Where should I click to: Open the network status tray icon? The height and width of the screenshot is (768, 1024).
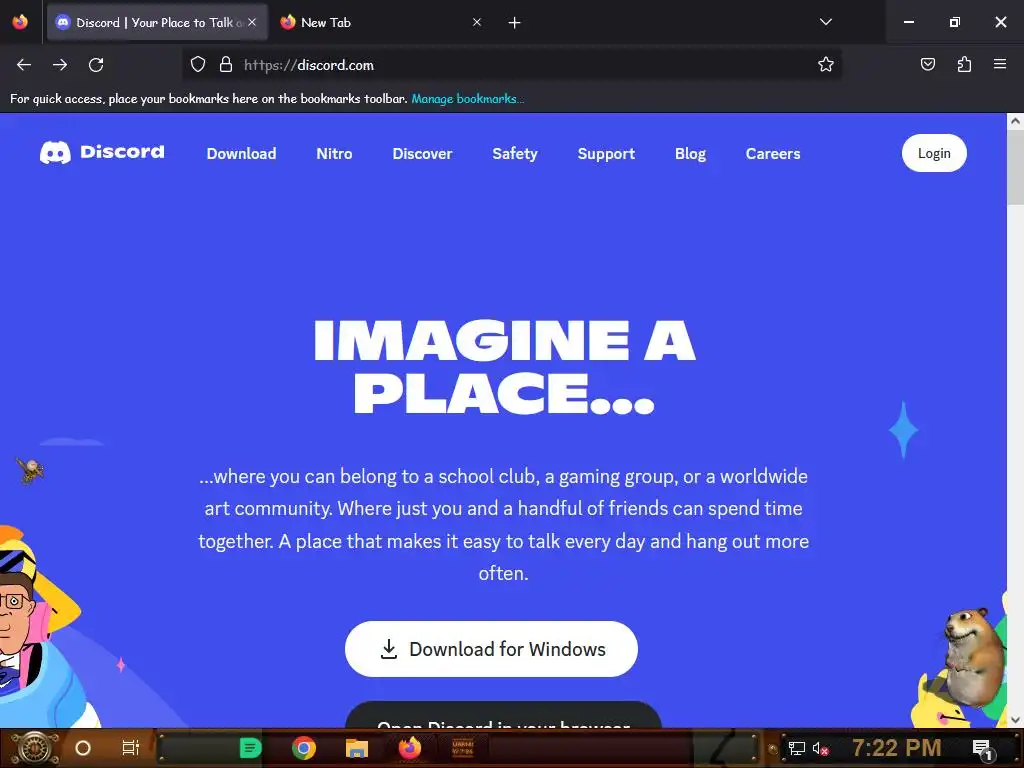pyautogui.click(x=797, y=748)
